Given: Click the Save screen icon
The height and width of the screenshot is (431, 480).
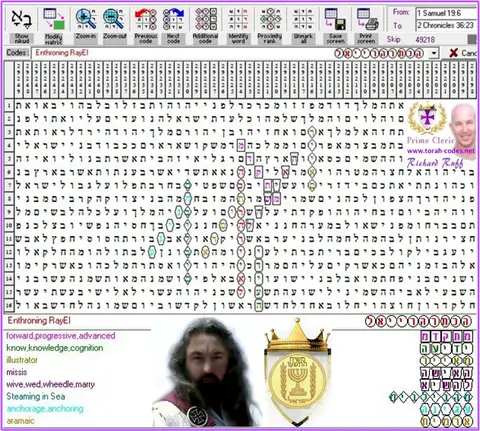Looking at the screenshot, I should (x=335, y=19).
